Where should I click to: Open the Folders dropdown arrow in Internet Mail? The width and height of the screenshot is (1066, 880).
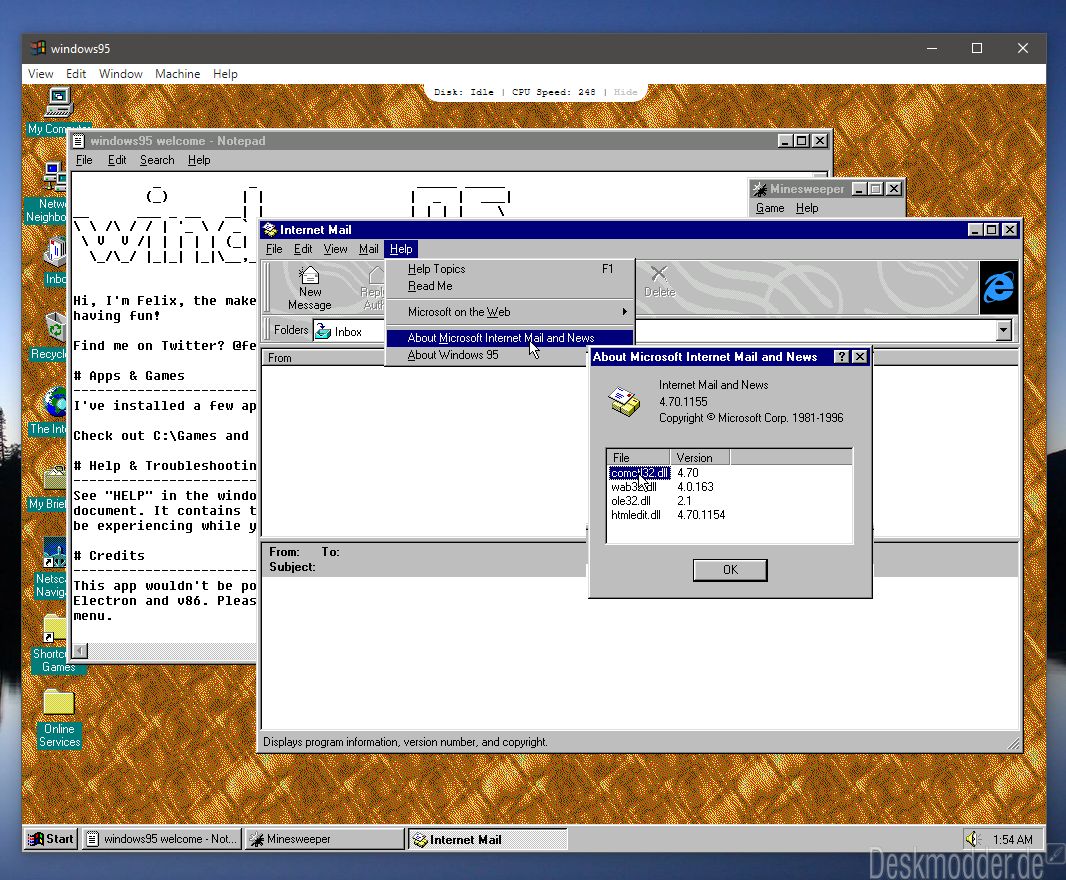click(x=1003, y=331)
